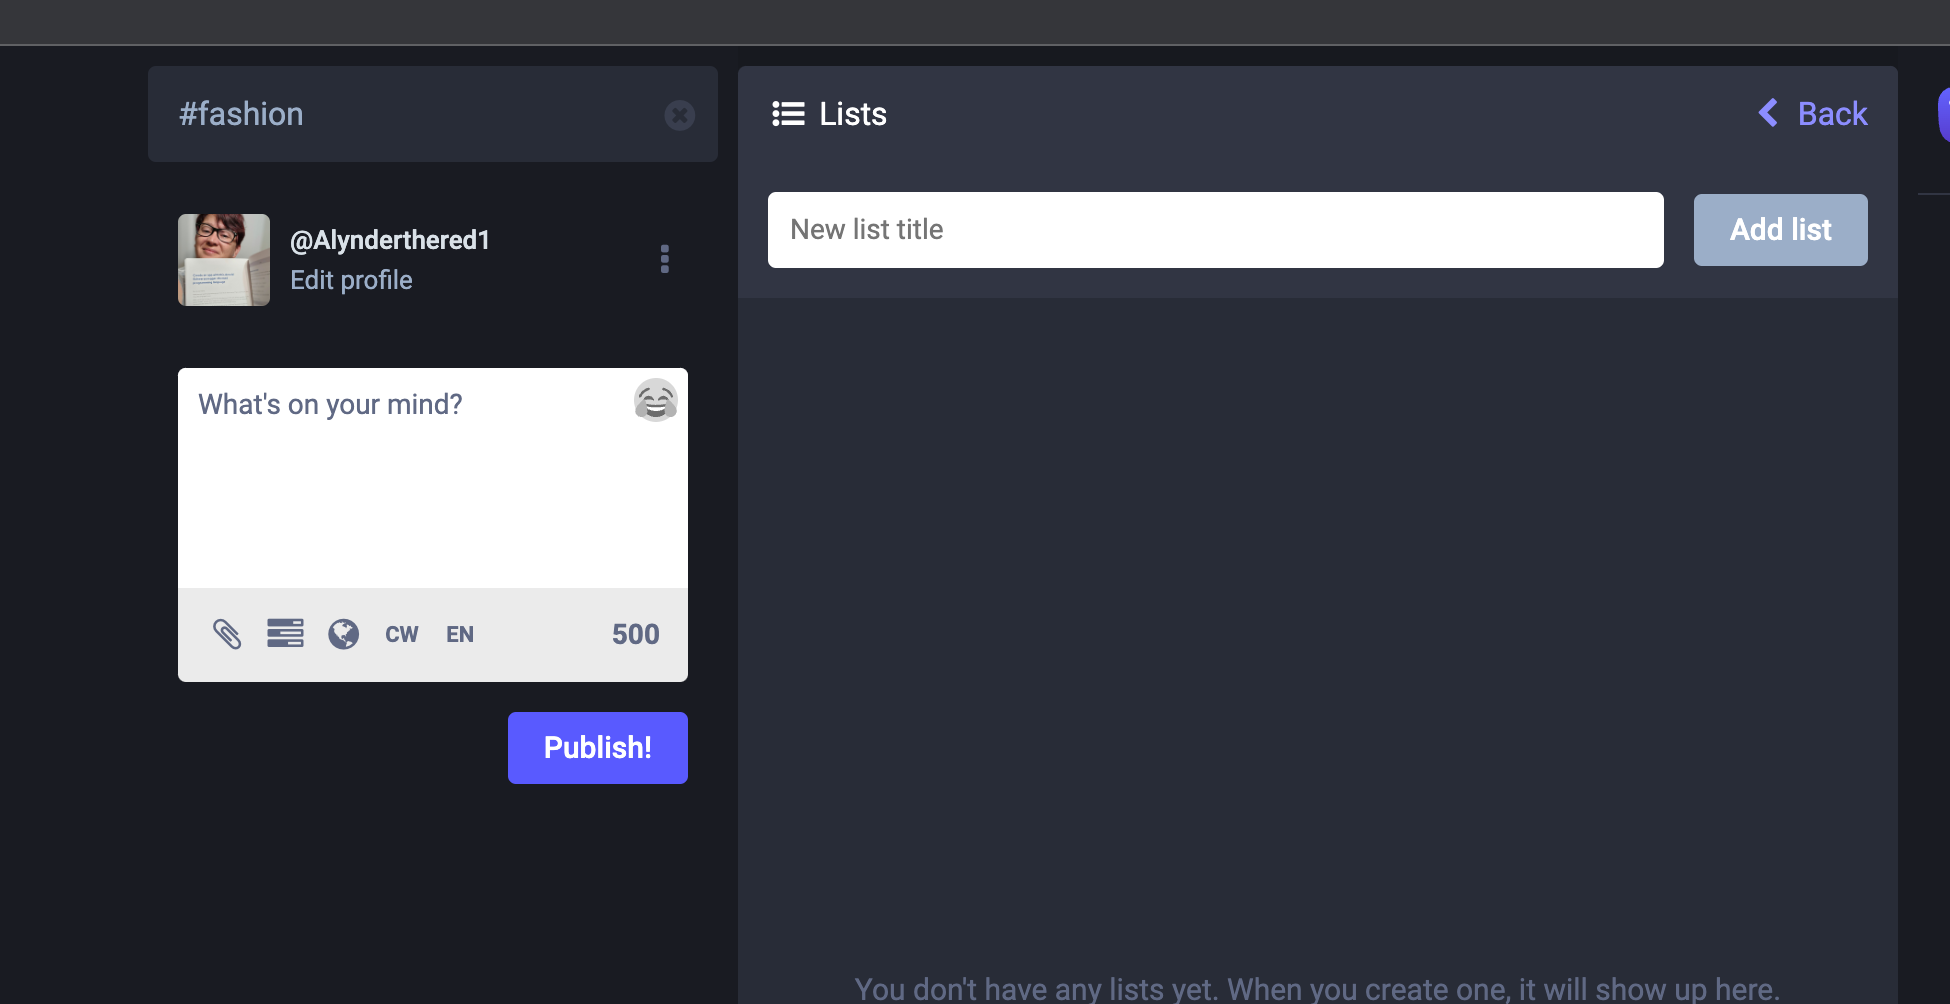This screenshot has width=1950, height=1004.
Task: Click the Lists column header title
Action: [x=853, y=114]
